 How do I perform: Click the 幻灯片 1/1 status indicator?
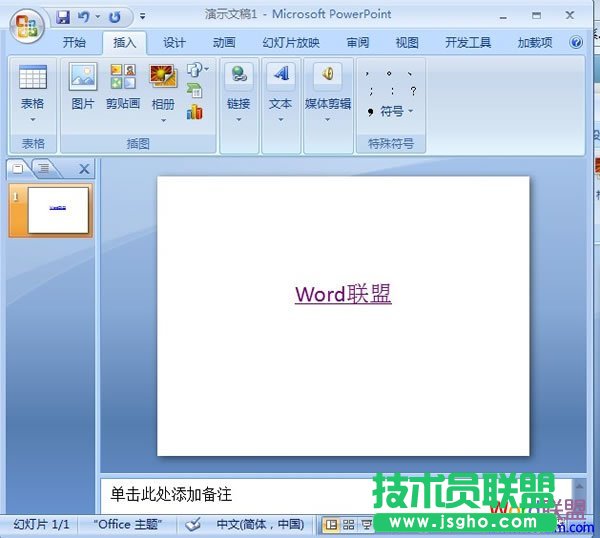pos(41,524)
